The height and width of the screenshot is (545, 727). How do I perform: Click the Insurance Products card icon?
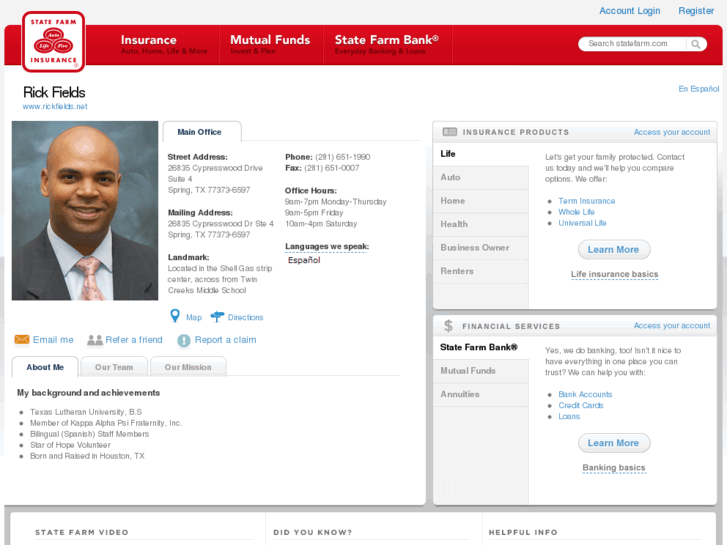pyautogui.click(x=449, y=132)
